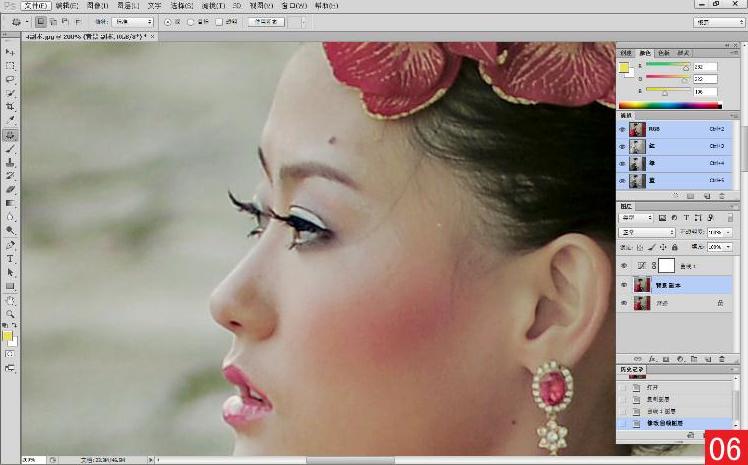The height and width of the screenshot is (465, 748).
Task: Create new adjustment layer icon
Action: point(680,359)
